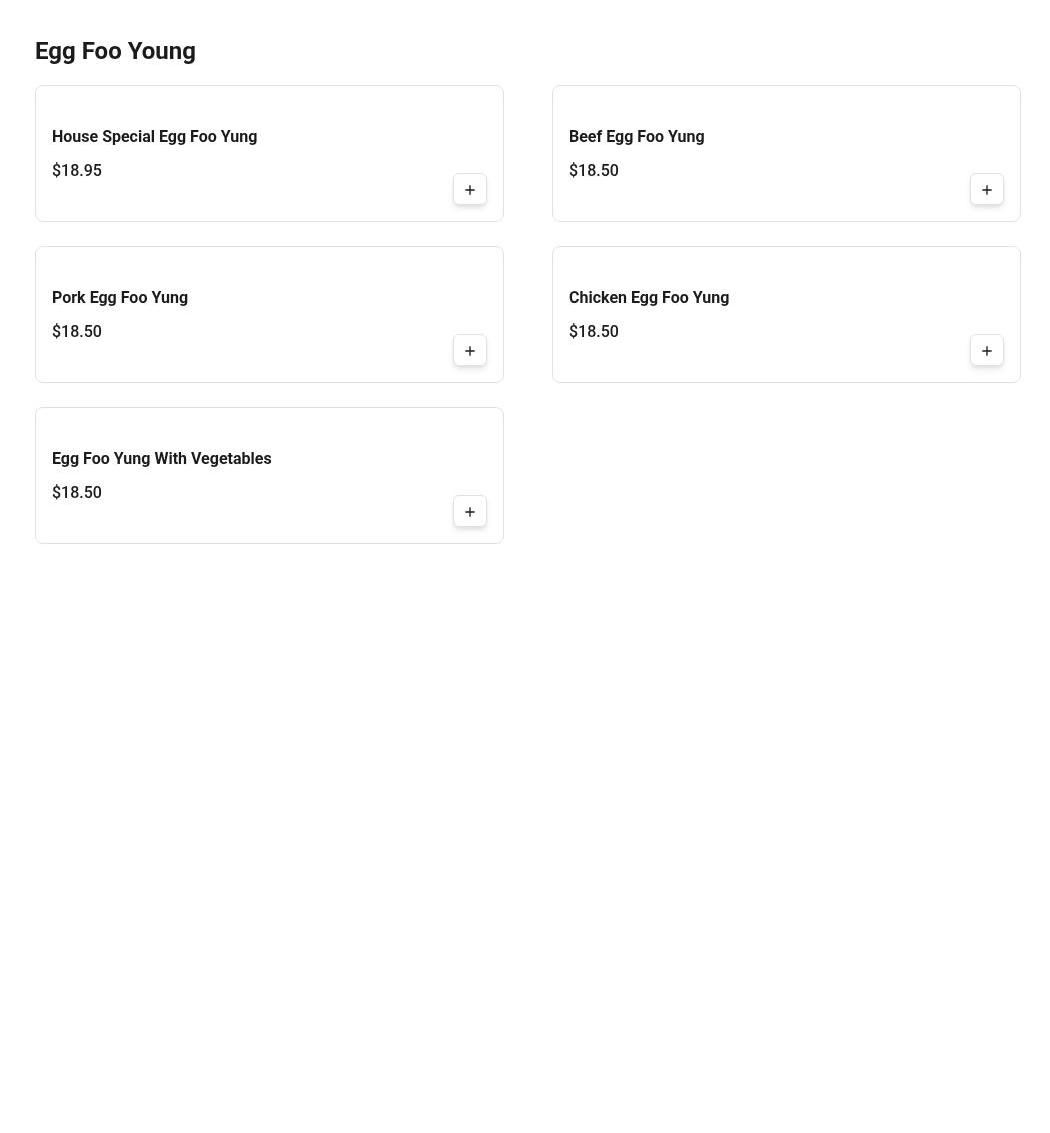Open the House Special Egg Foo Yung title
This screenshot has width=1050, height=1133.
[155, 137]
